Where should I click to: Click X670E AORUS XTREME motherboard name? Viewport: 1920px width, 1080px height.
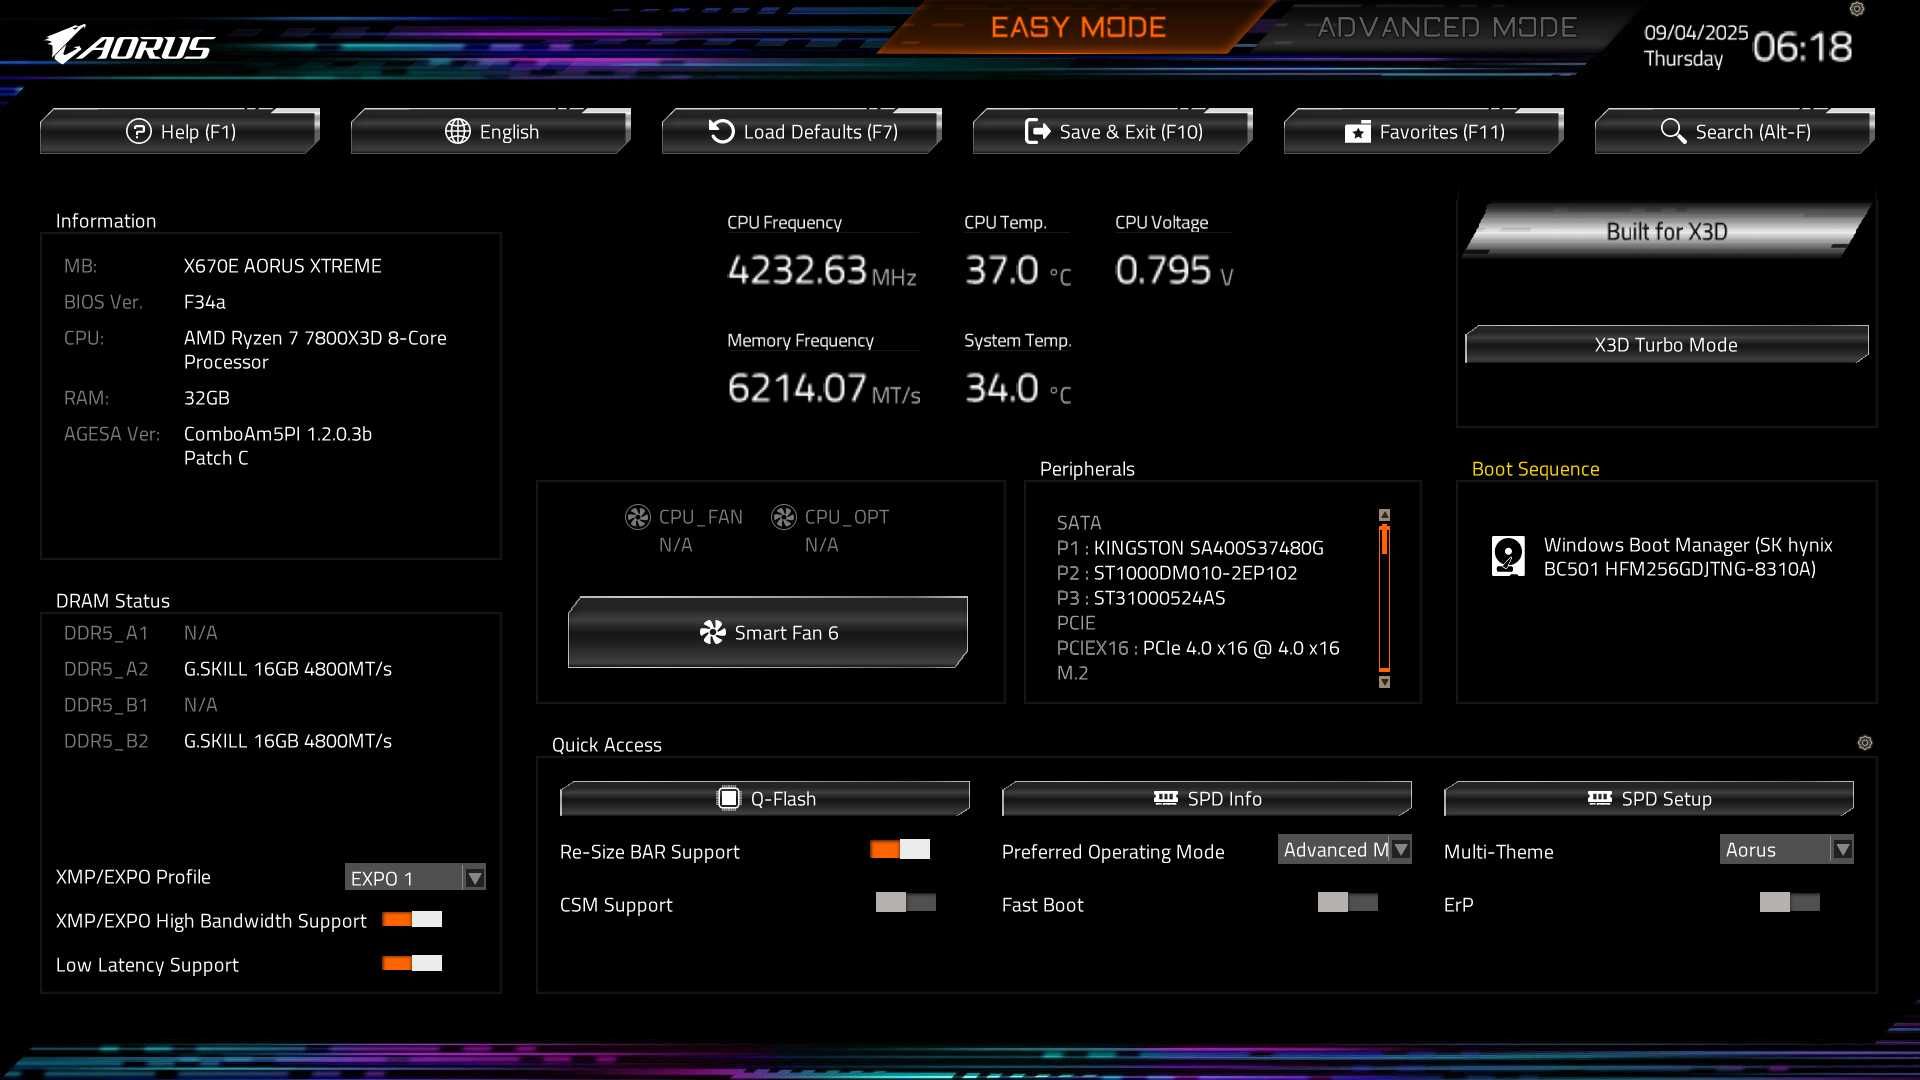tap(282, 266)
